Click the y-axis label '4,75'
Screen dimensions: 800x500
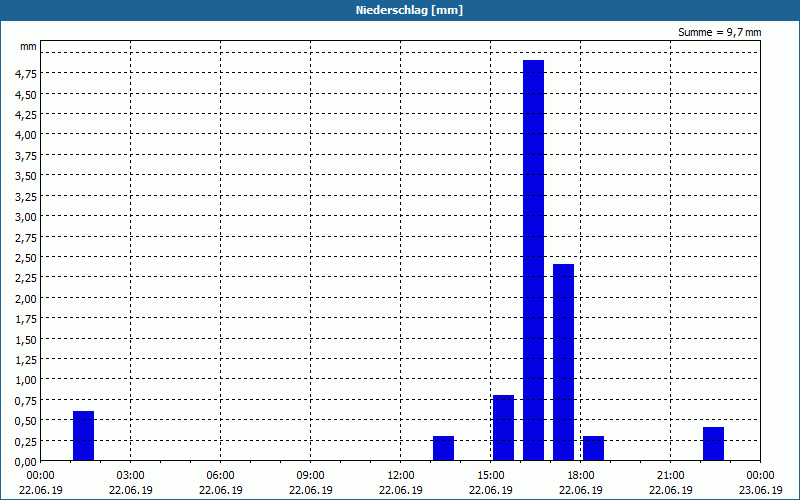tap(26, 74)
